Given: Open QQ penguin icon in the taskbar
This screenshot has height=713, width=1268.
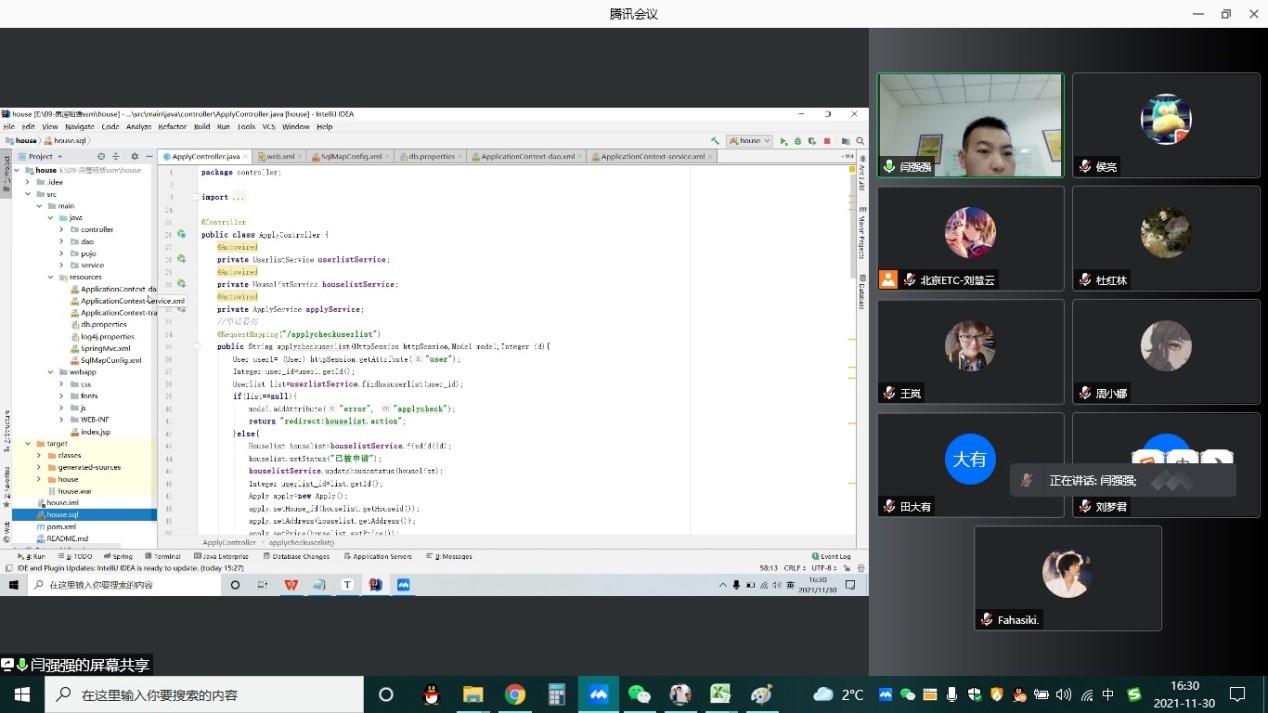Looking at the screenshot, I should click(x=432, y=694).
